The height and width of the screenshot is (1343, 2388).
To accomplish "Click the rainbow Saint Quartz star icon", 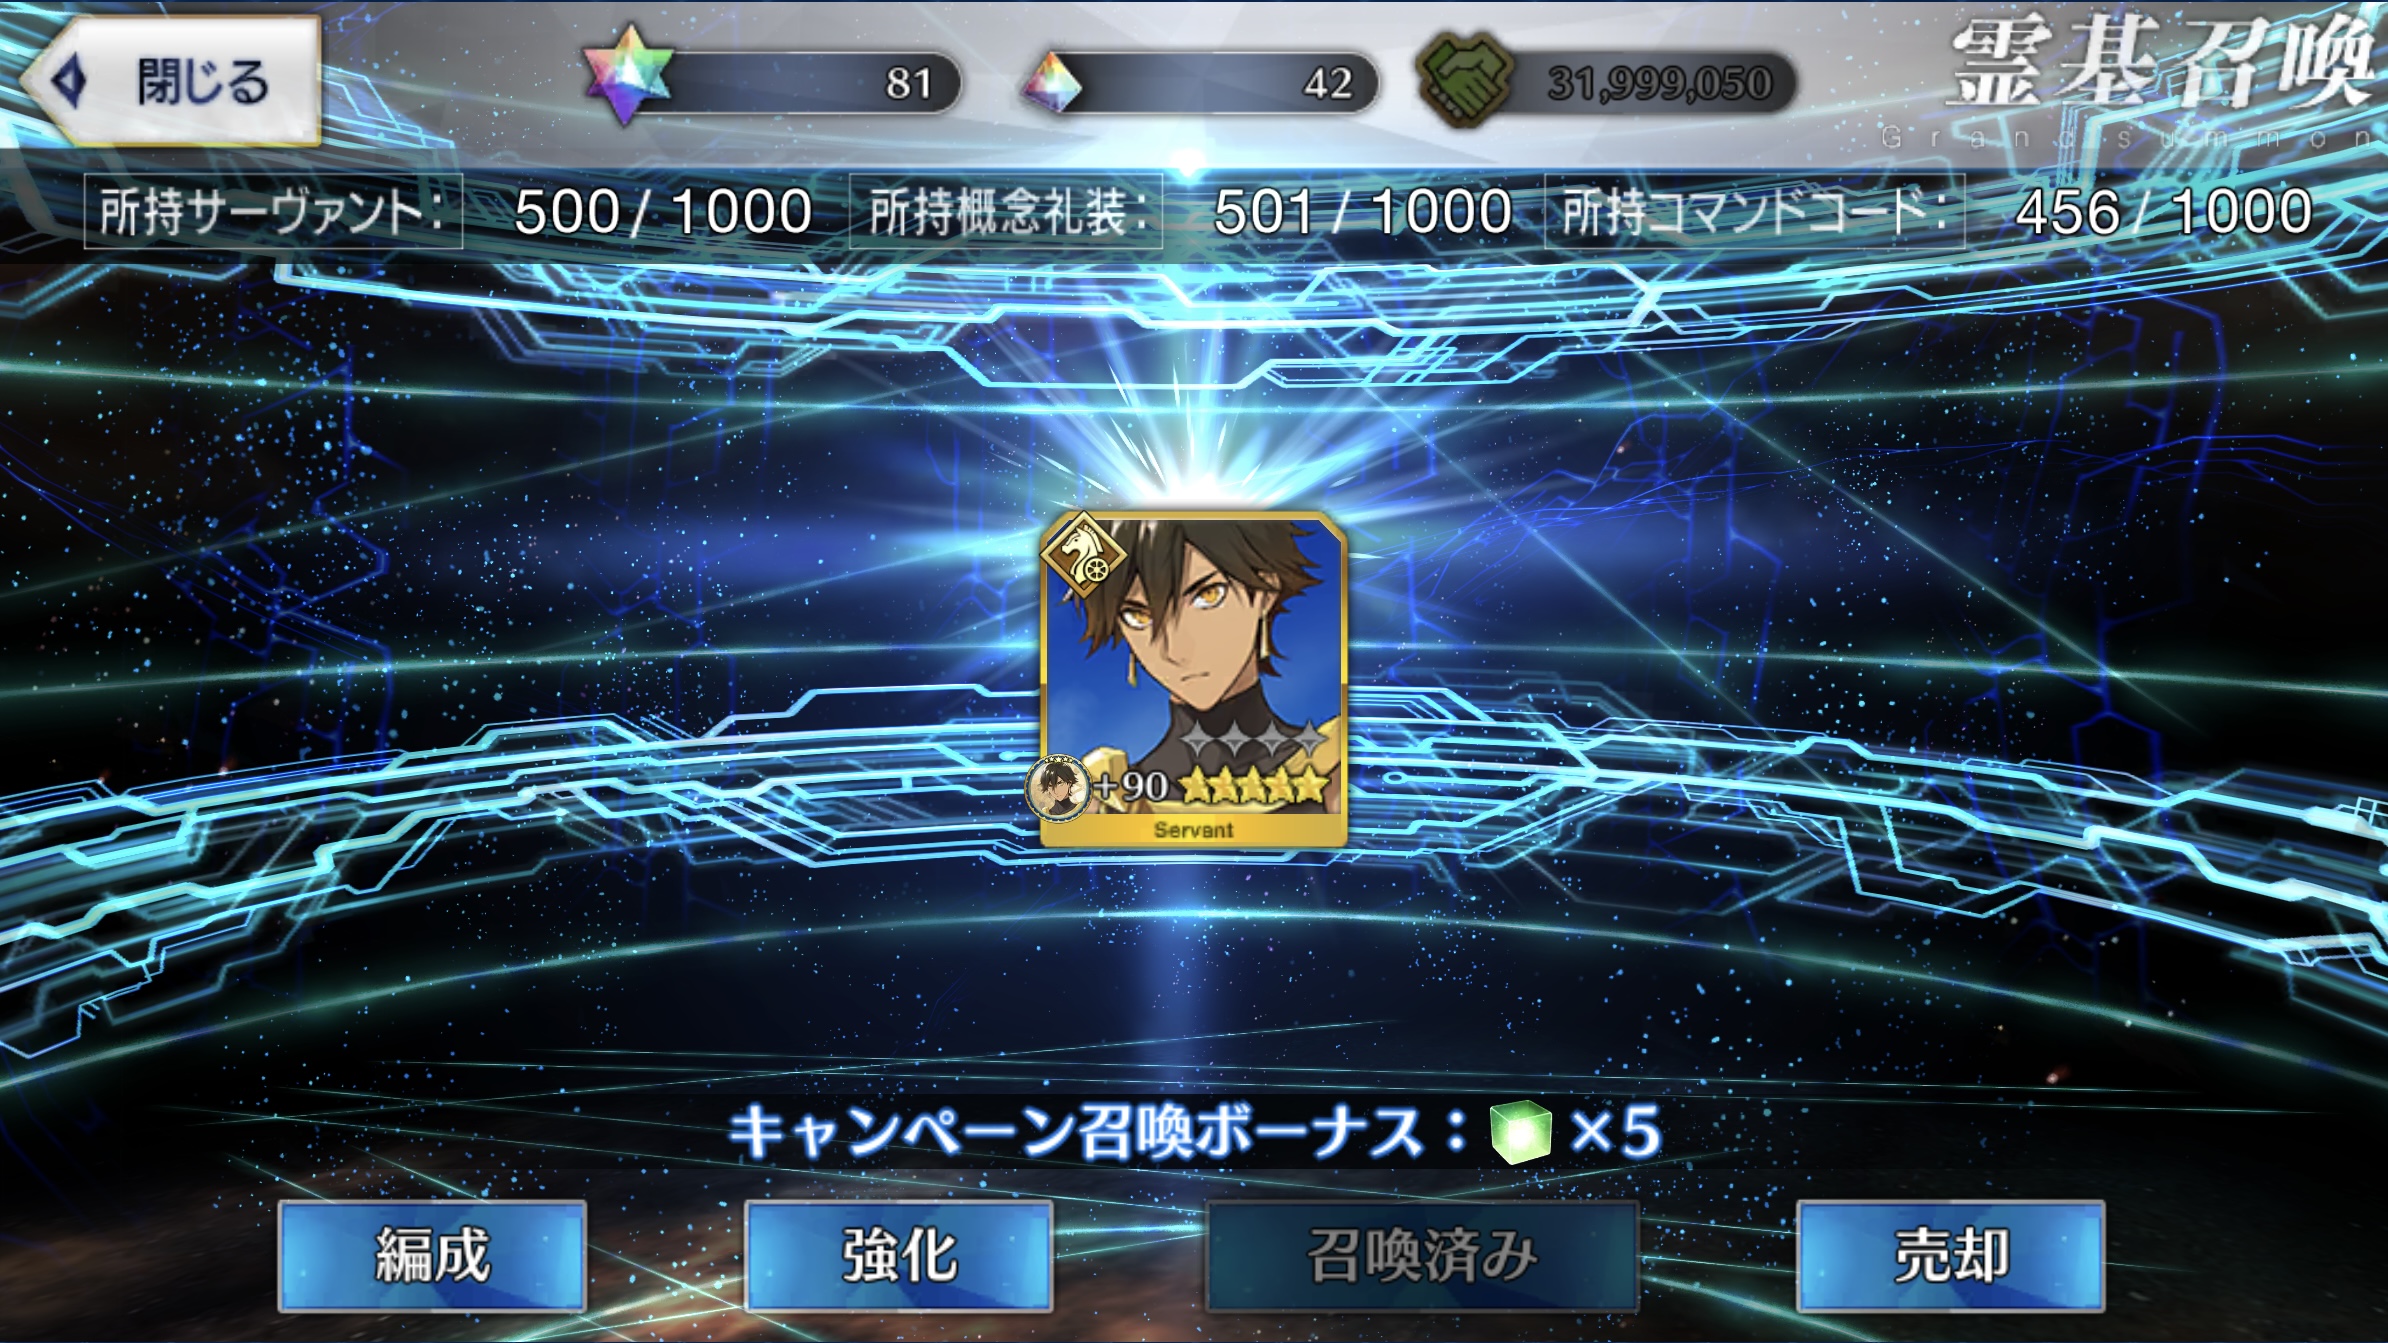I will [x=628, y=76].
